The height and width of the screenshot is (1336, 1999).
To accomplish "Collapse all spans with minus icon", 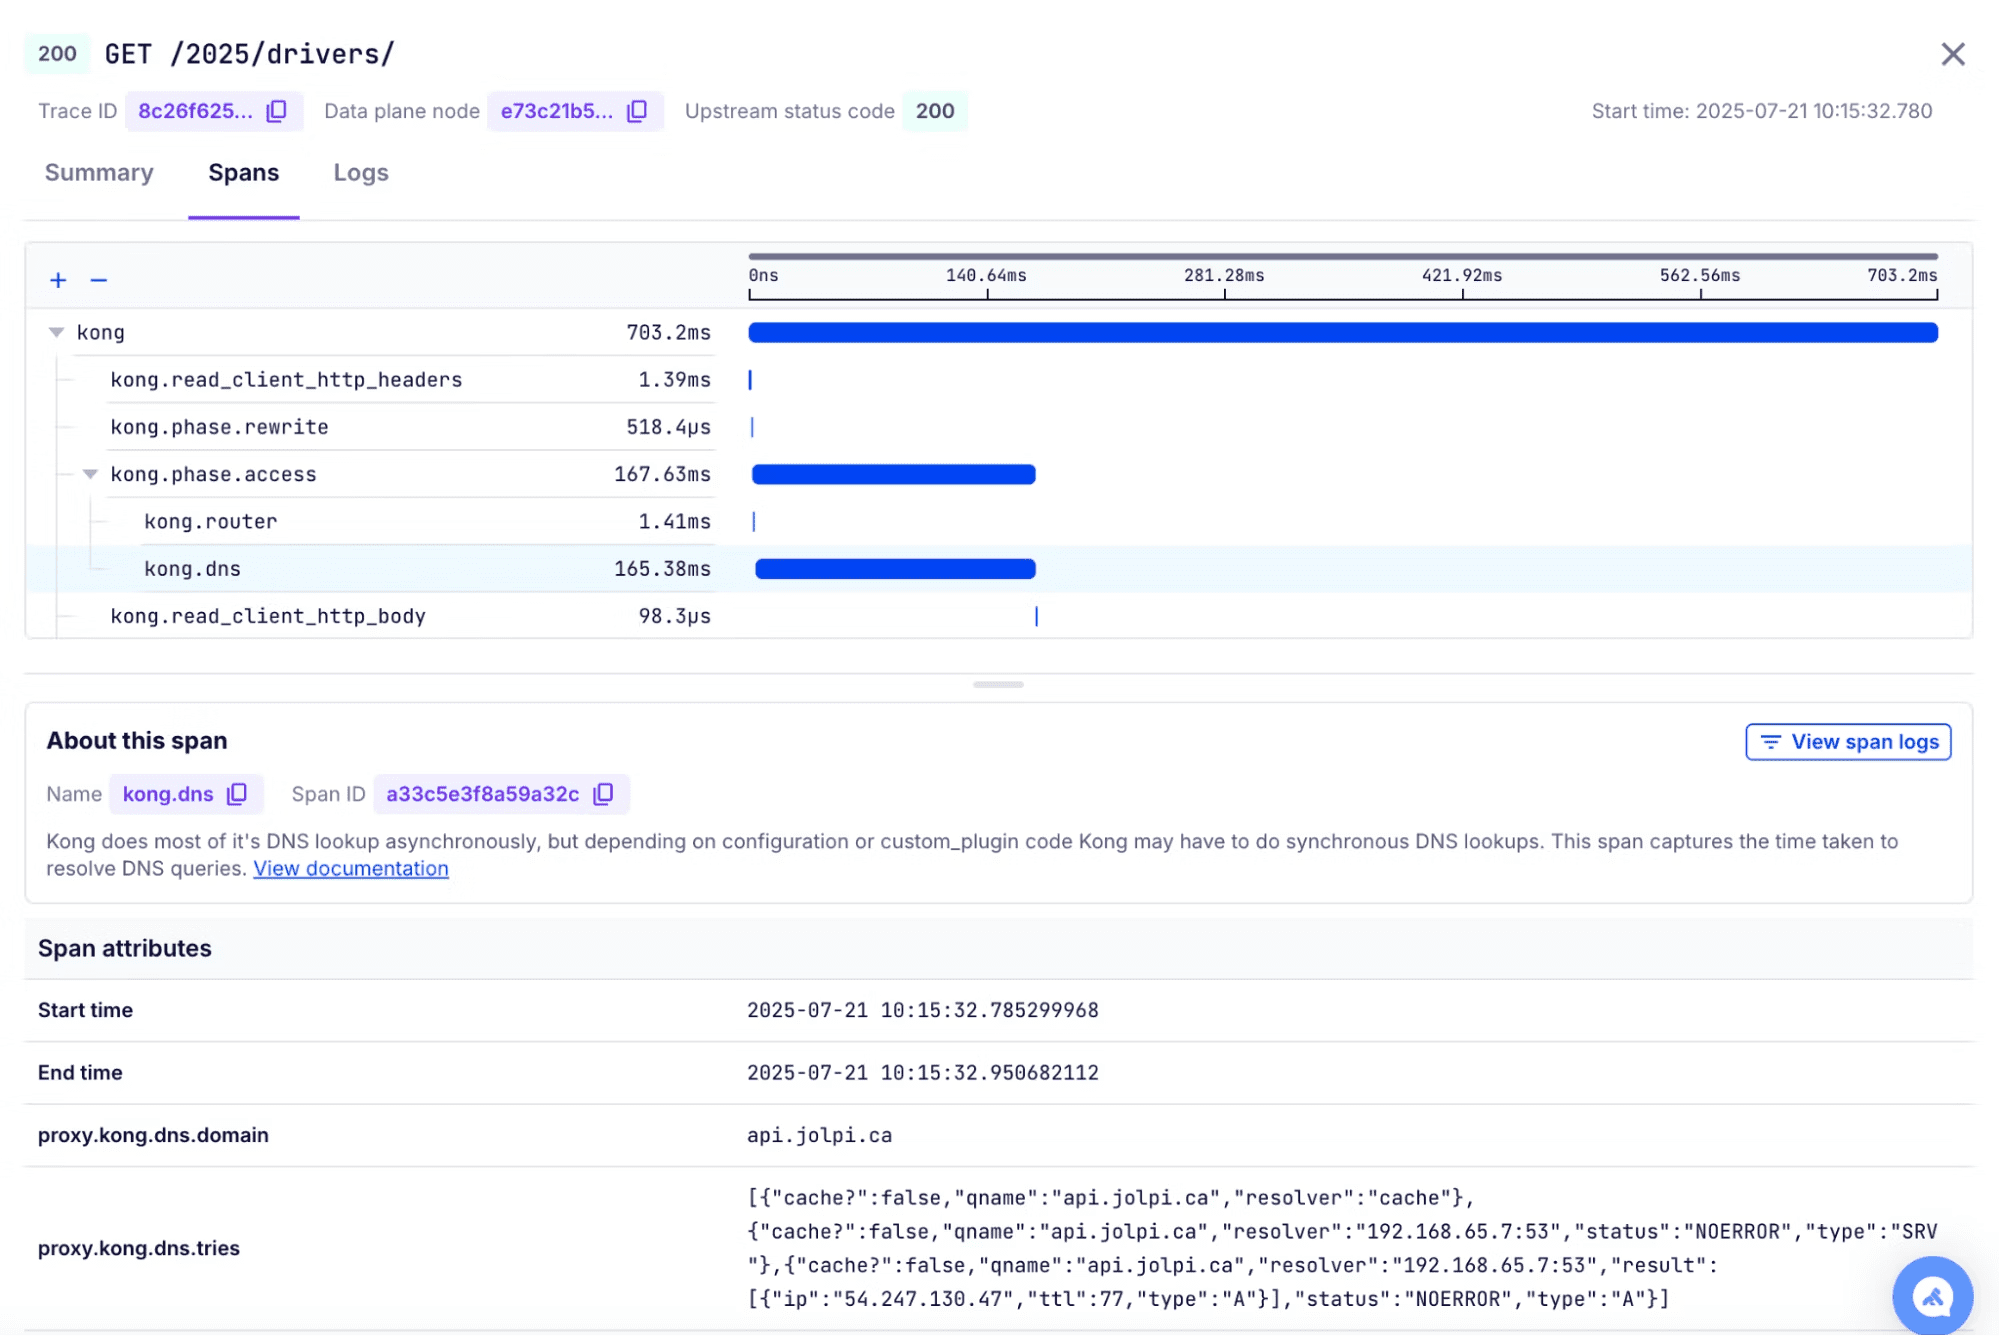I will [x=98, y=280].
